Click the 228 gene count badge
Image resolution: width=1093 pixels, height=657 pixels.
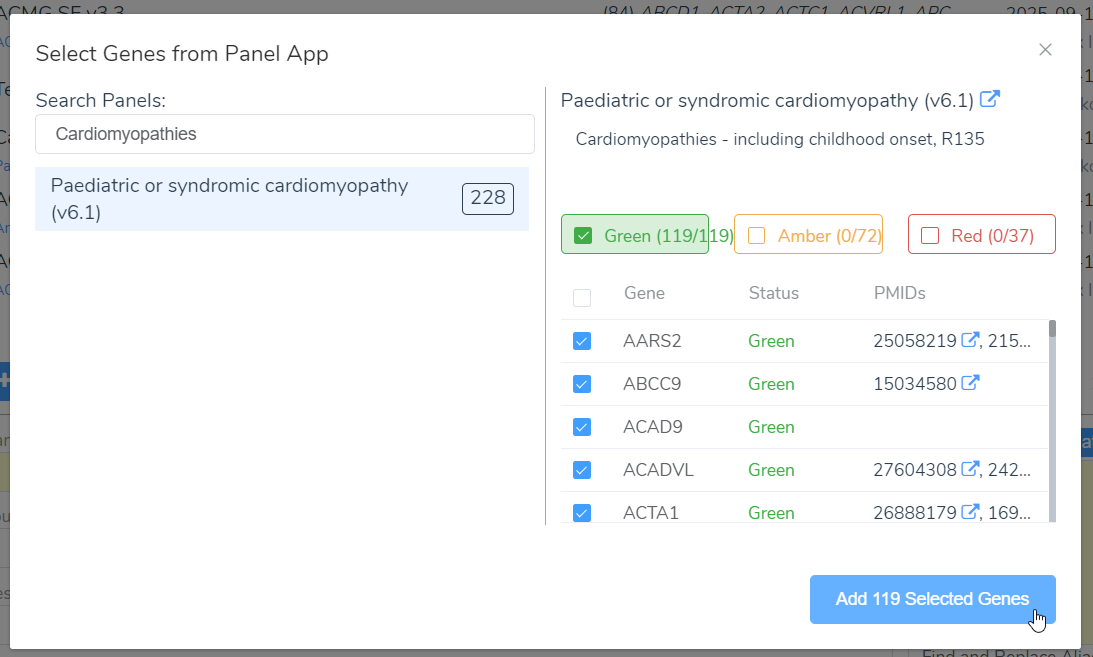(x=488, y=198)
